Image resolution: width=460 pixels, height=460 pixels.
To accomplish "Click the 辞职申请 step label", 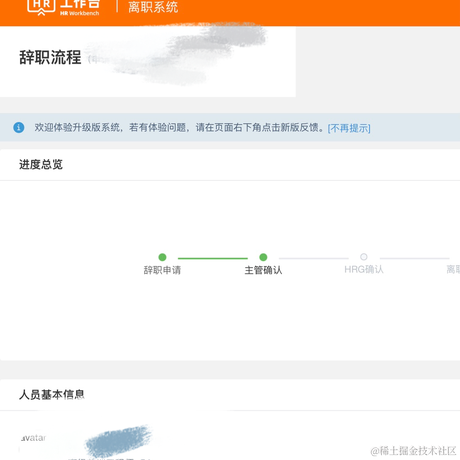I will click(x=162, y=270).
